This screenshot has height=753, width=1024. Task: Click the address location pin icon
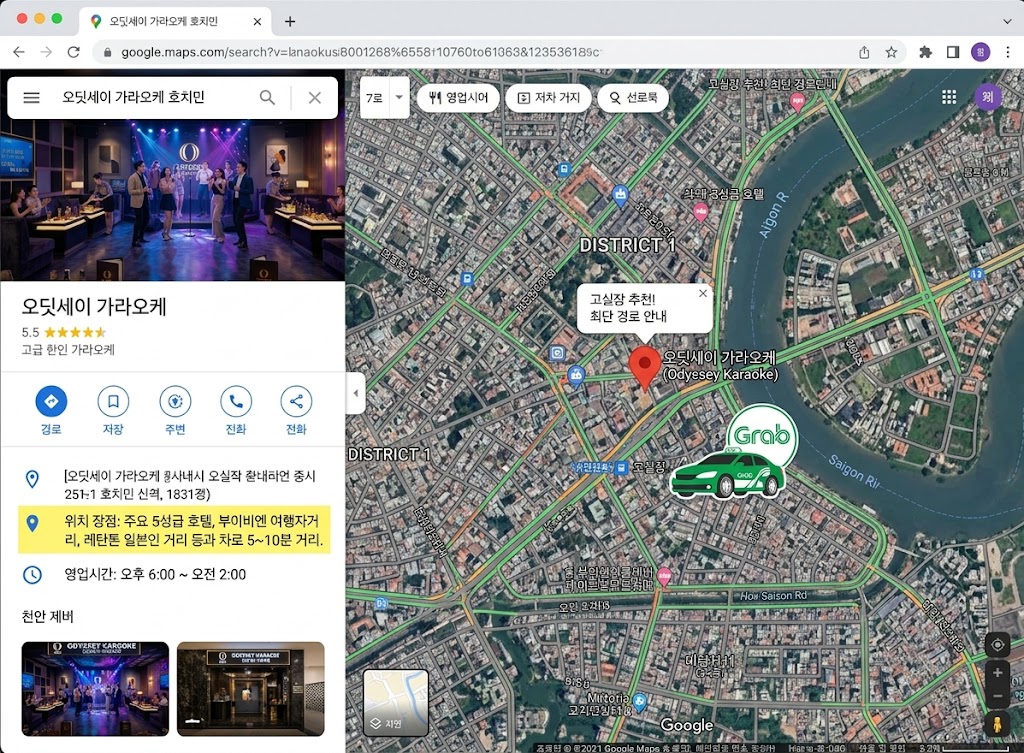click(x=32, y=479)
